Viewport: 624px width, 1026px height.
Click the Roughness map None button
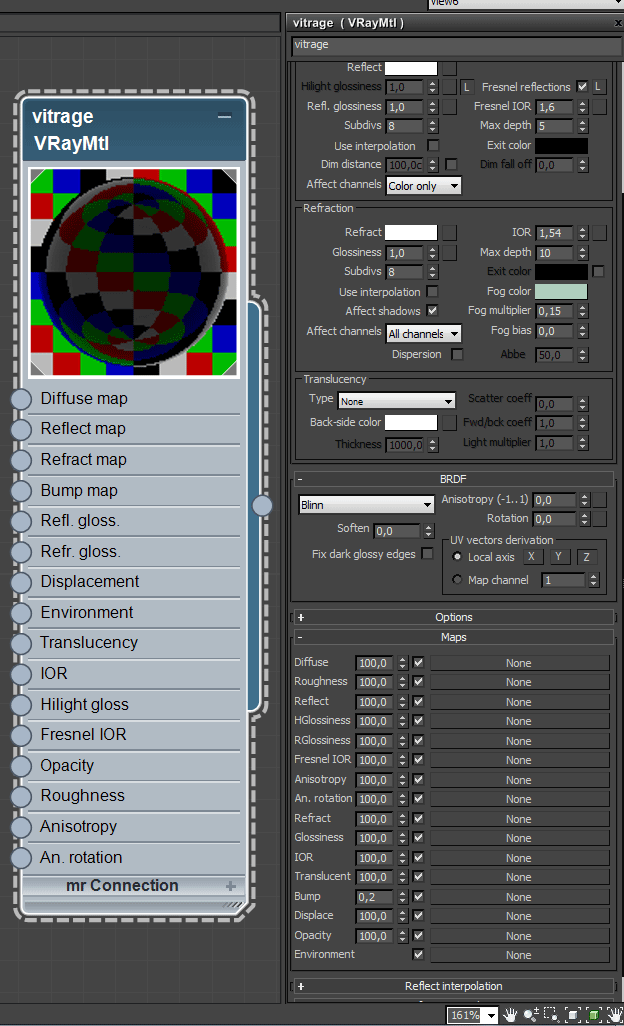click(x=519, y=682)
